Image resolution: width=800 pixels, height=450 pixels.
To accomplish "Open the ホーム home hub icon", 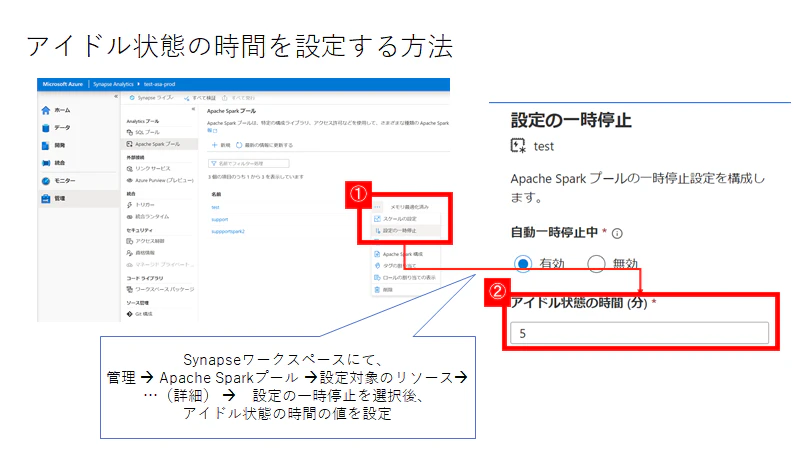I will (x=46, y=110).
